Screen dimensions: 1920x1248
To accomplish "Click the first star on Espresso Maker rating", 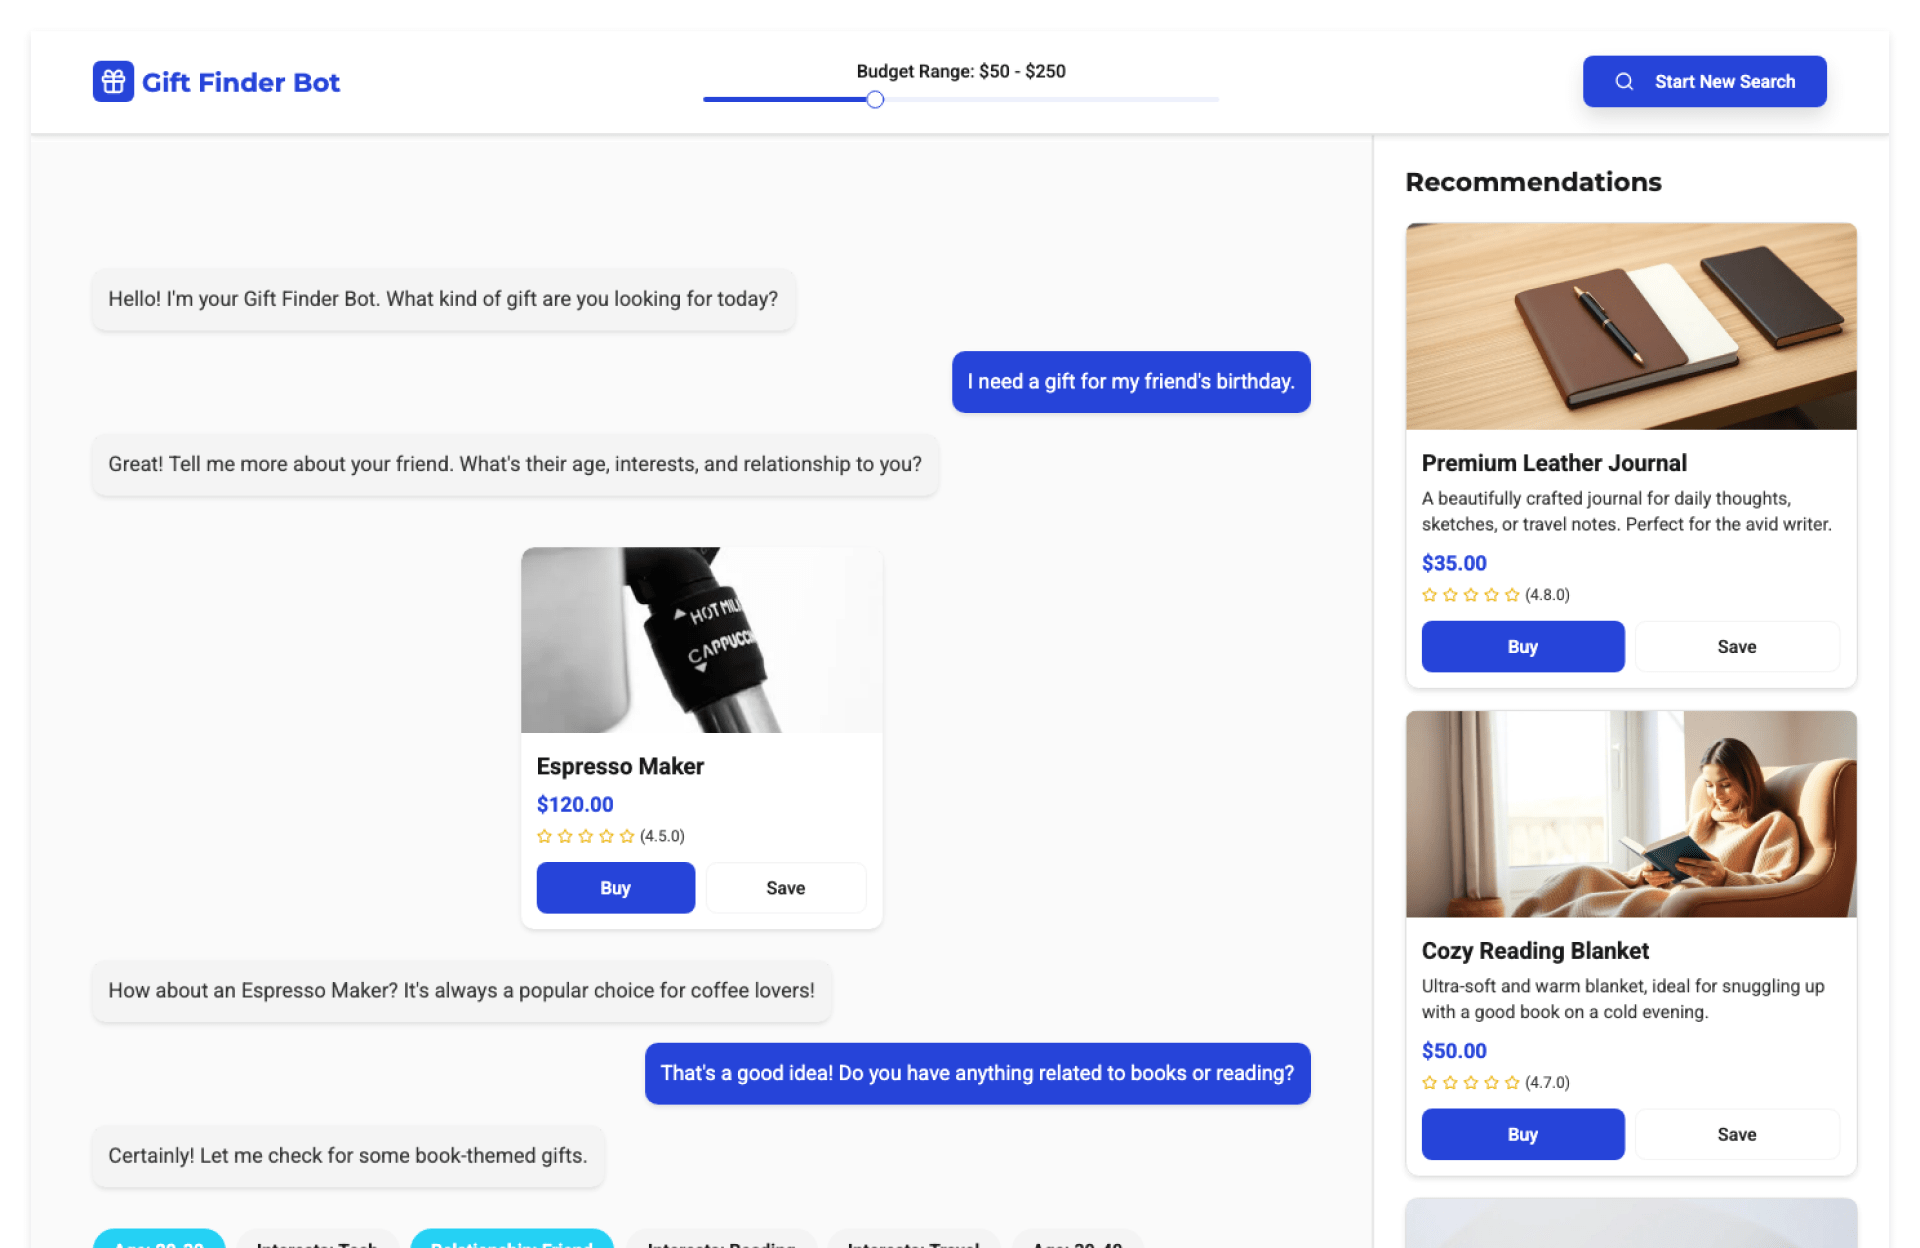I will (544, 836).
